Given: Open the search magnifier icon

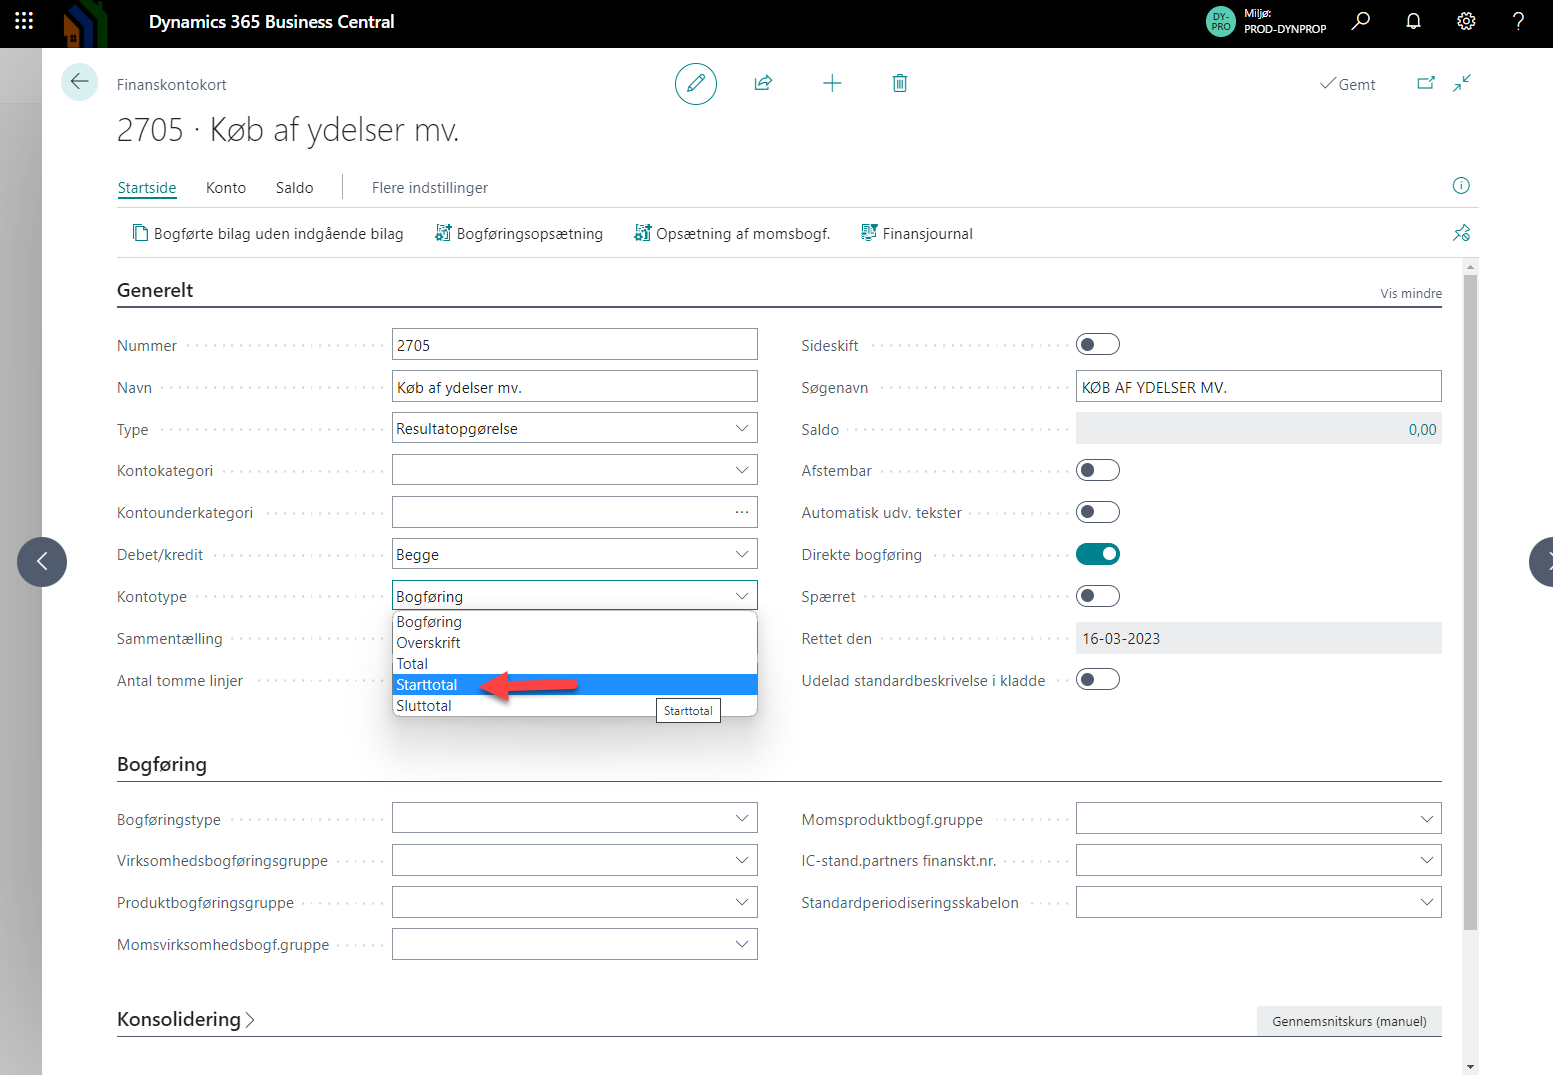Looking at the screenshot, I should pyautogui.click(x=1361, y=21).
